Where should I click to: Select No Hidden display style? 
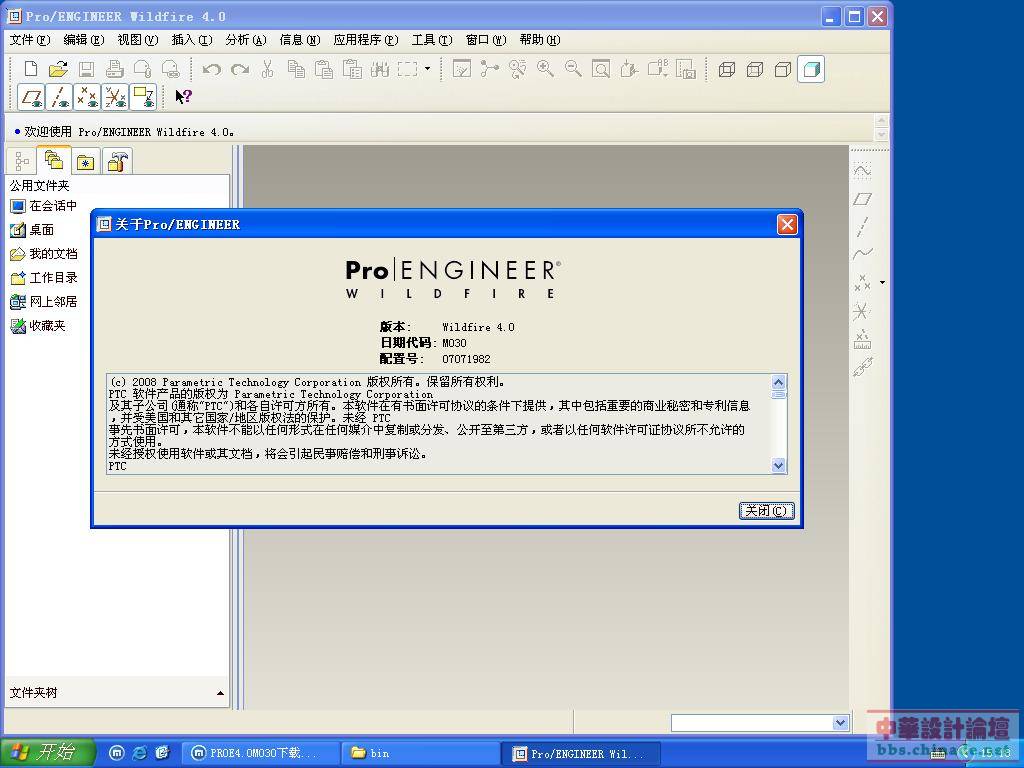coord(783,69)
